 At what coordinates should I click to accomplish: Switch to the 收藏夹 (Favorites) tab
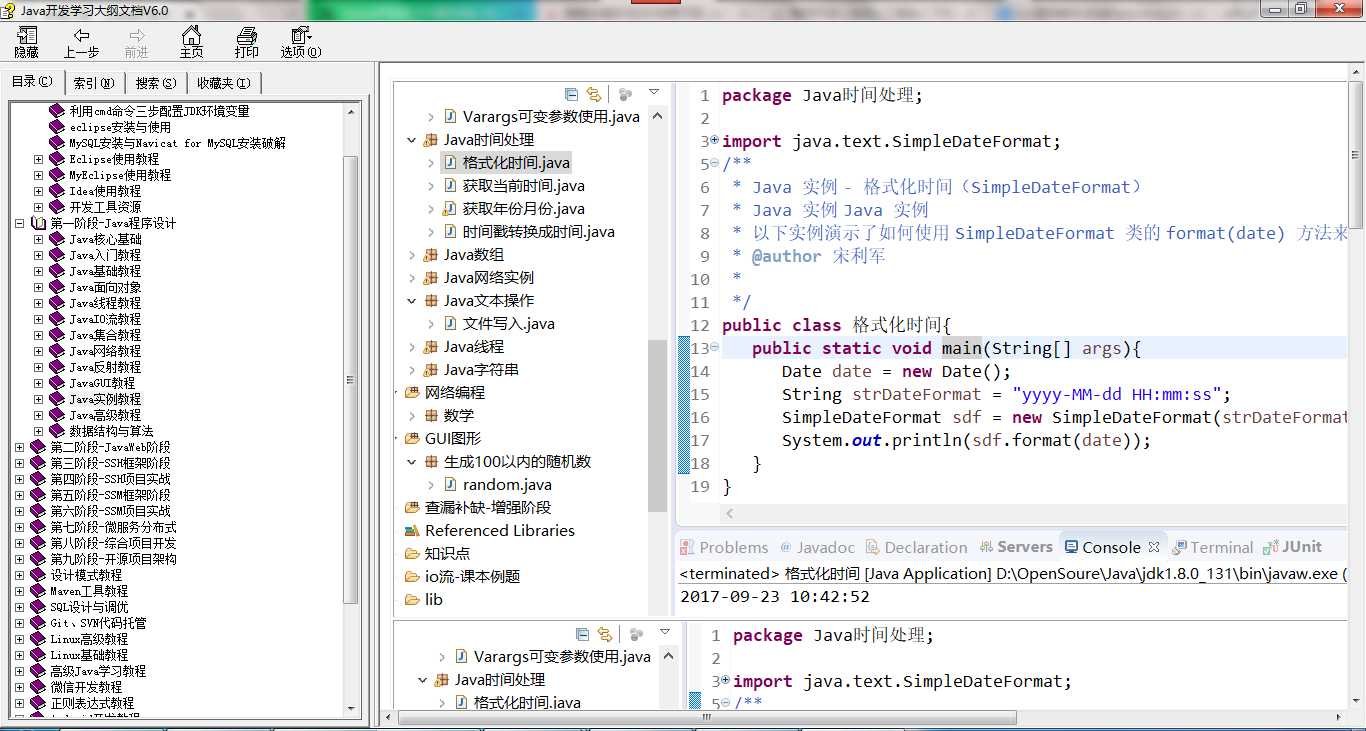[x=224, y=83]
